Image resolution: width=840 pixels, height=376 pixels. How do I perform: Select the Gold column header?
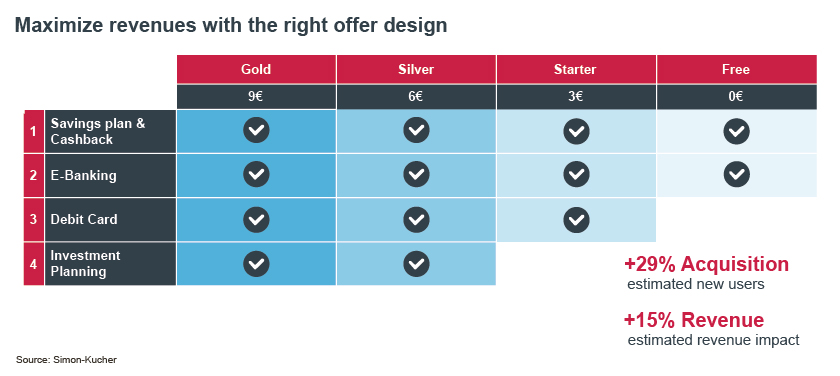pyautogui.click(x=256, y=69)
